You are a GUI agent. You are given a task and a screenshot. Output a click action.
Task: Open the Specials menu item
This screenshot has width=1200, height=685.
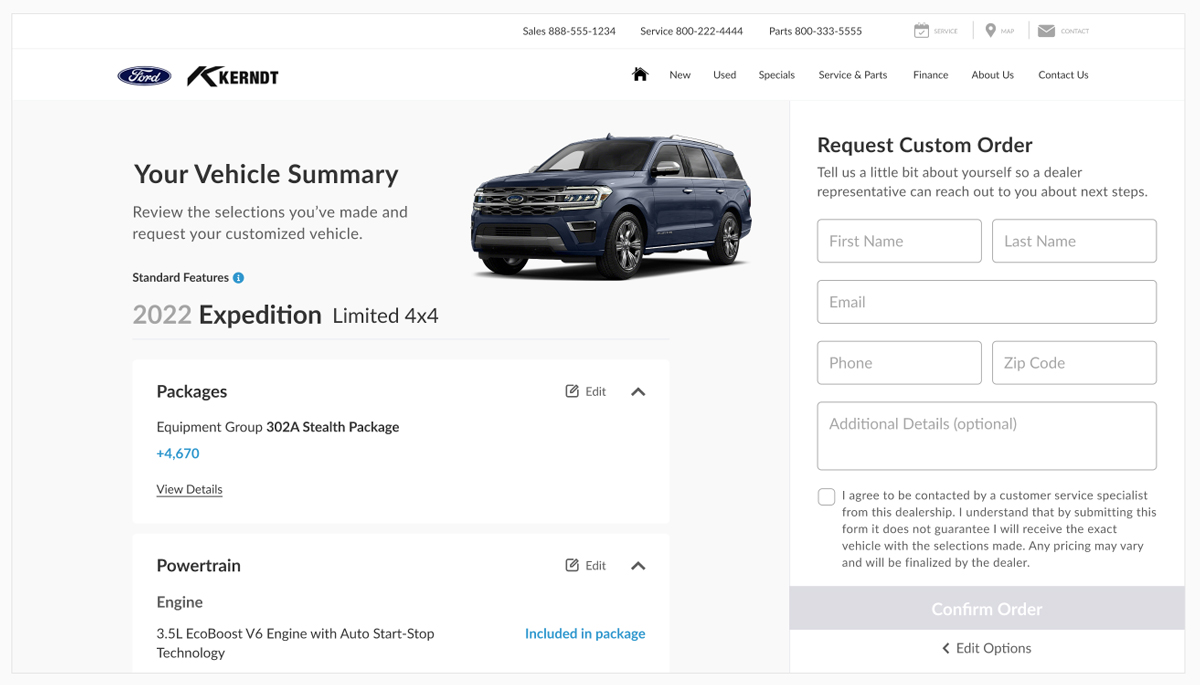point(776,75)
